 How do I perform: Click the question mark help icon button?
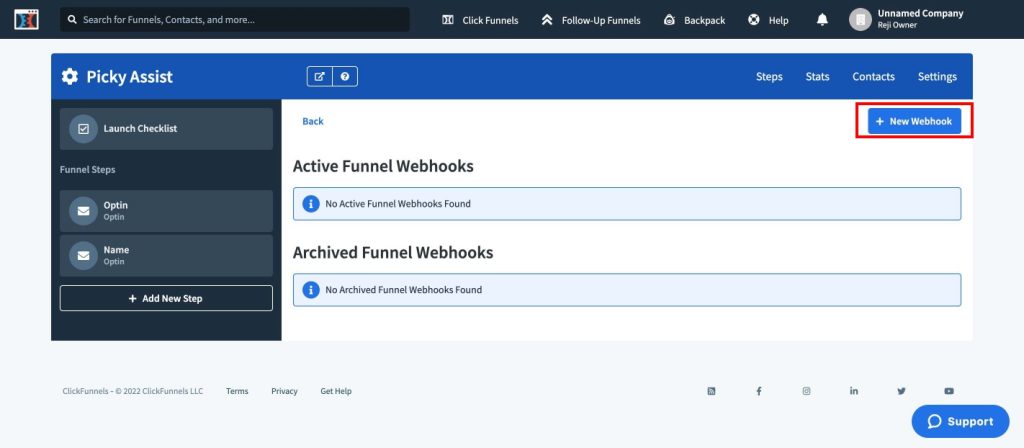pos(345,76)
